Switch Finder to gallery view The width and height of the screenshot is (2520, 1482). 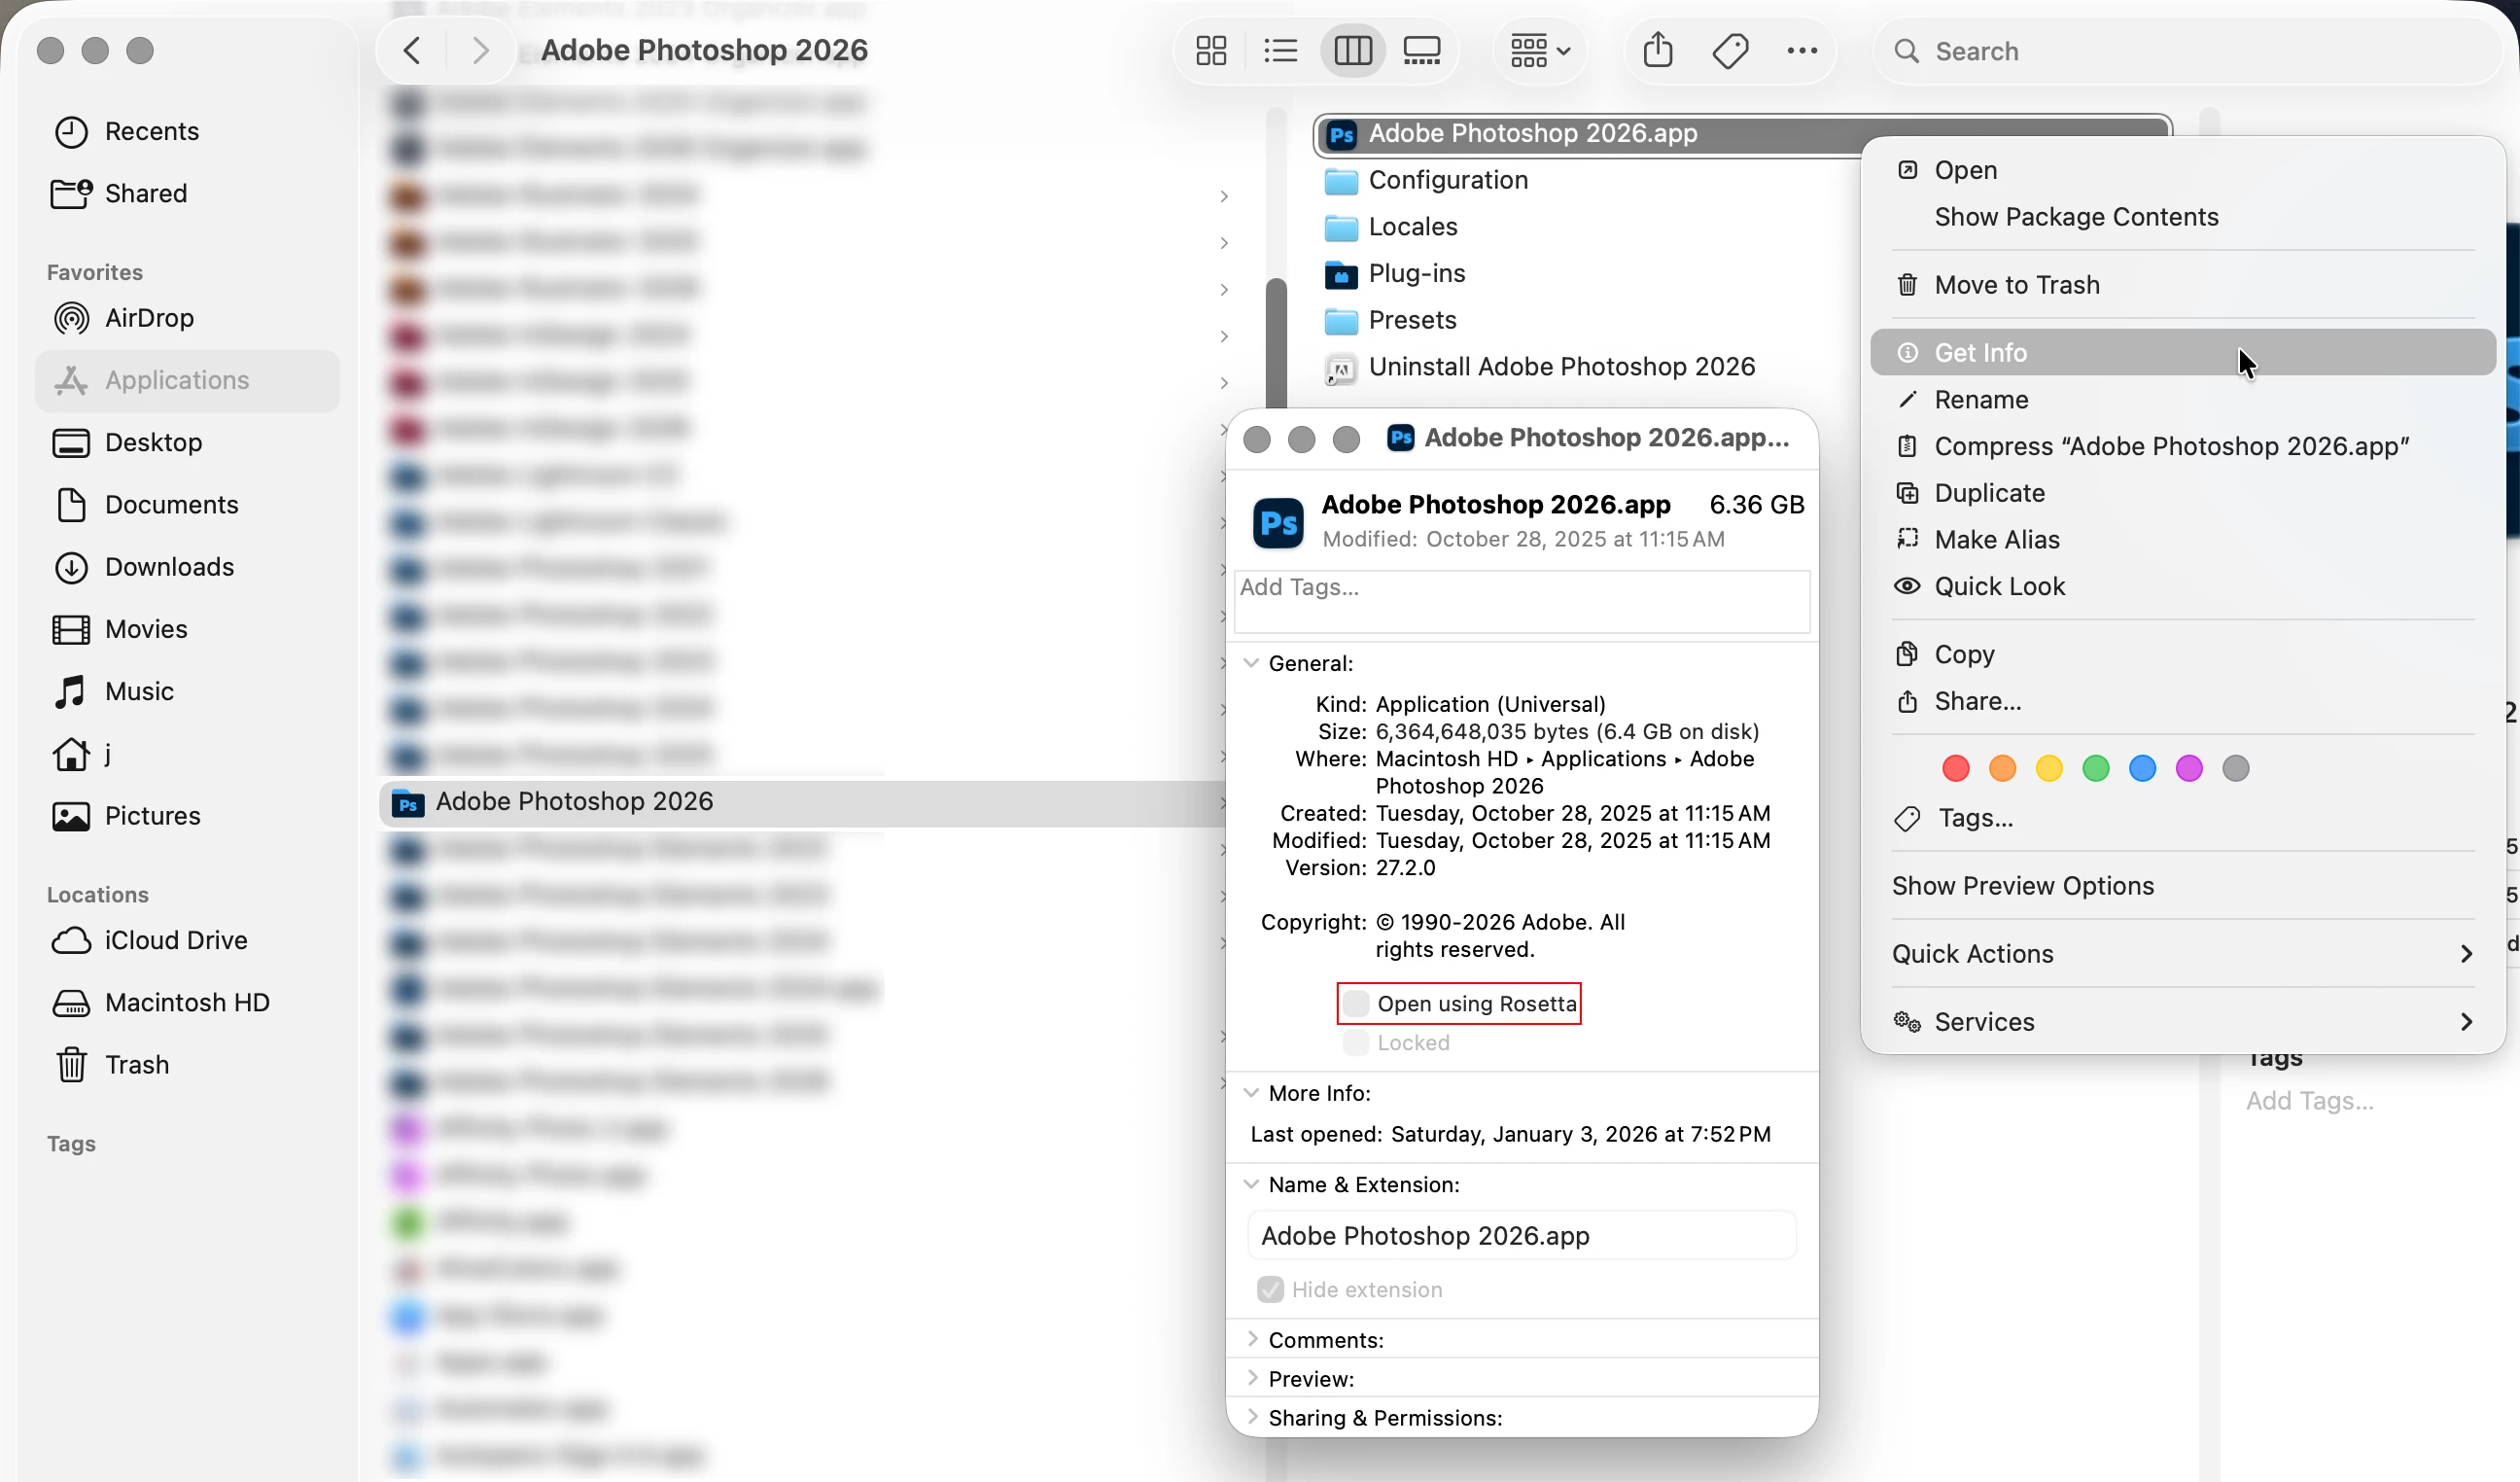1421,51
